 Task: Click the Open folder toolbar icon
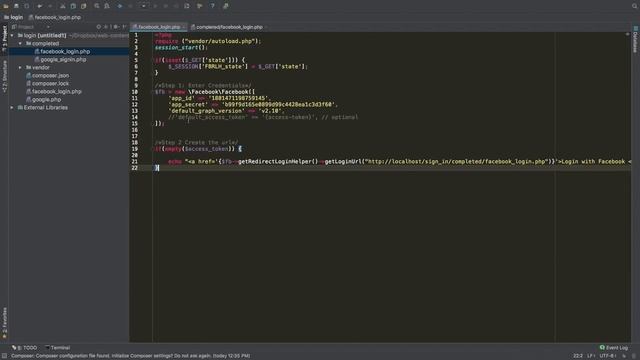(6, 6)
